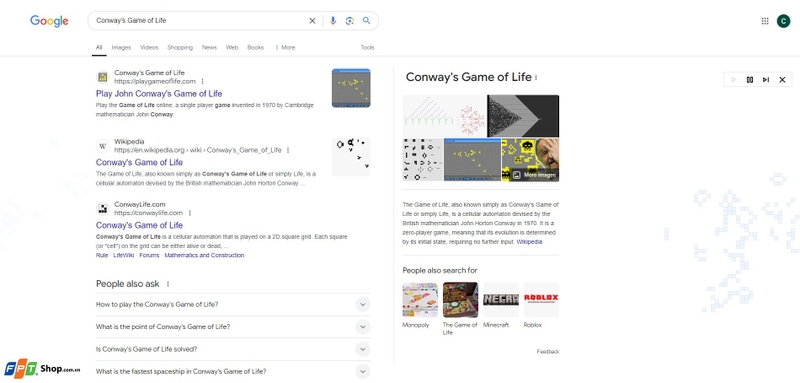Viewport: 800px width, 383px height.
Task: Switch to the Videos tab
Action: [149, 47]
